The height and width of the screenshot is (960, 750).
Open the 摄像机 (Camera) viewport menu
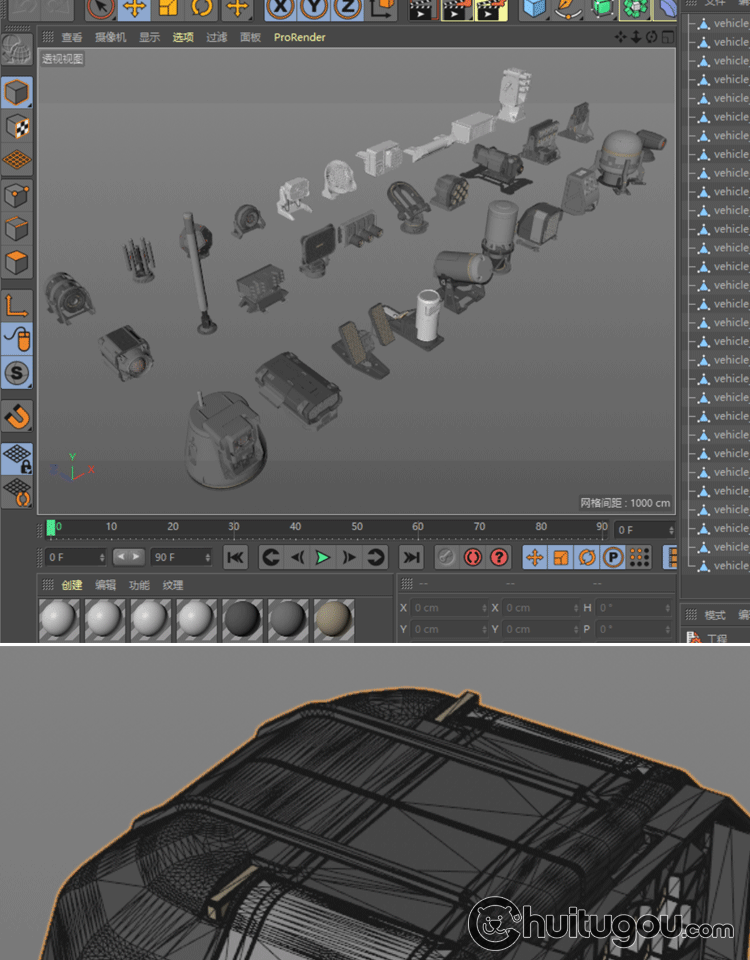pos(110,37)
